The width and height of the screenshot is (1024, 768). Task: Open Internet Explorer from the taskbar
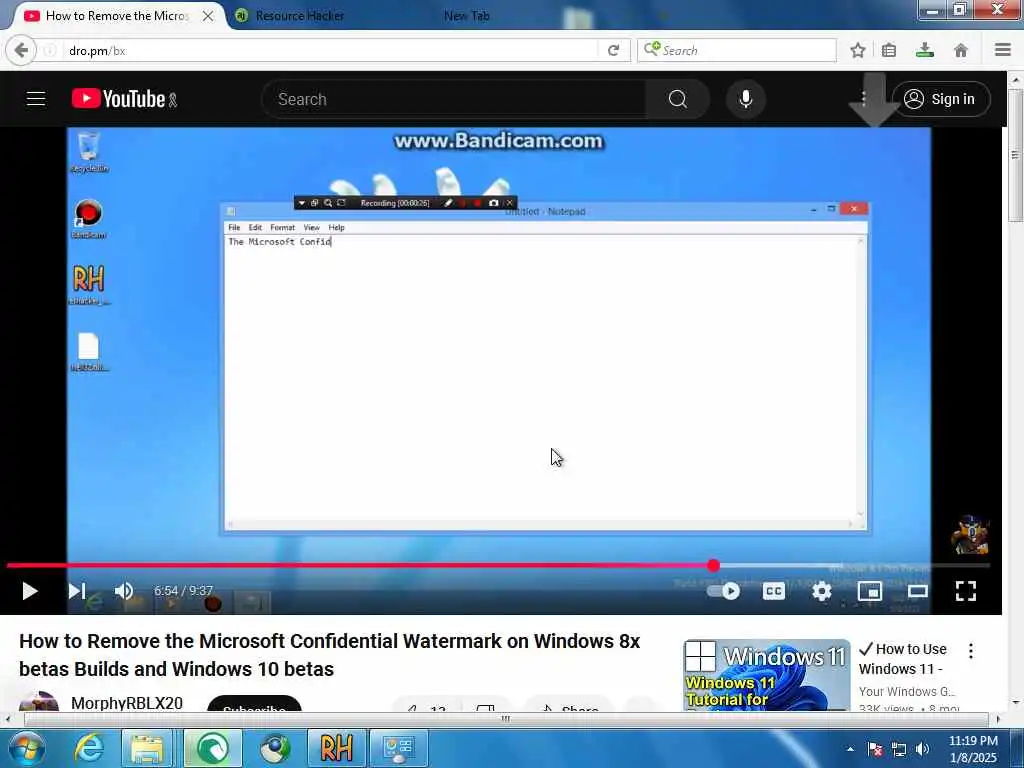pos(88,748)
